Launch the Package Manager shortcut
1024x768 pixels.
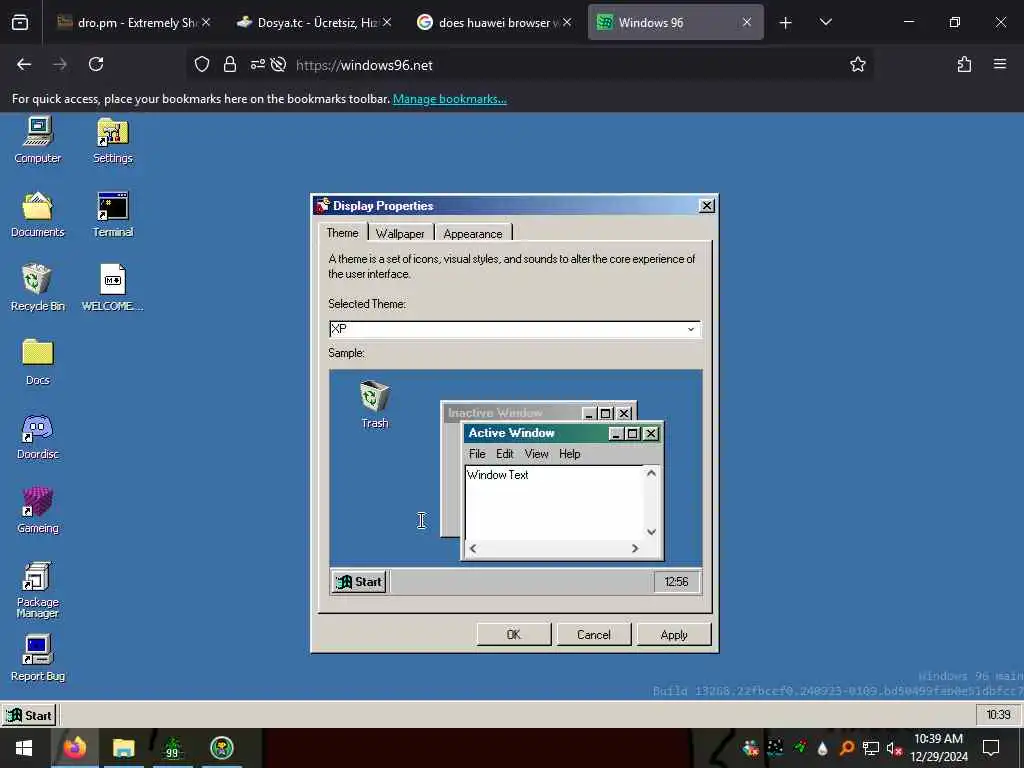tap(37, 590)
